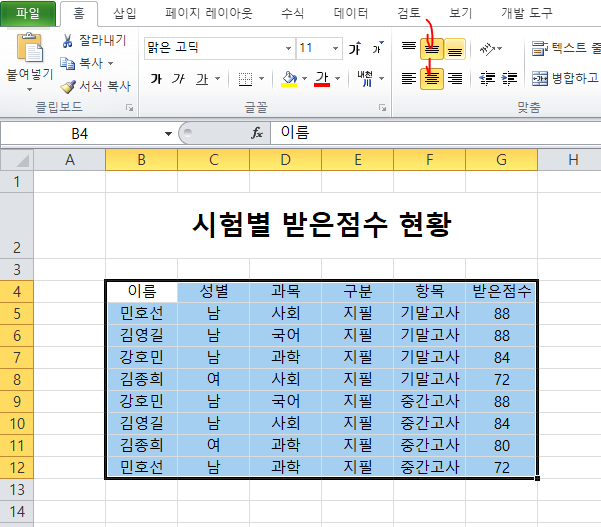Select column A header

[69, 159]
